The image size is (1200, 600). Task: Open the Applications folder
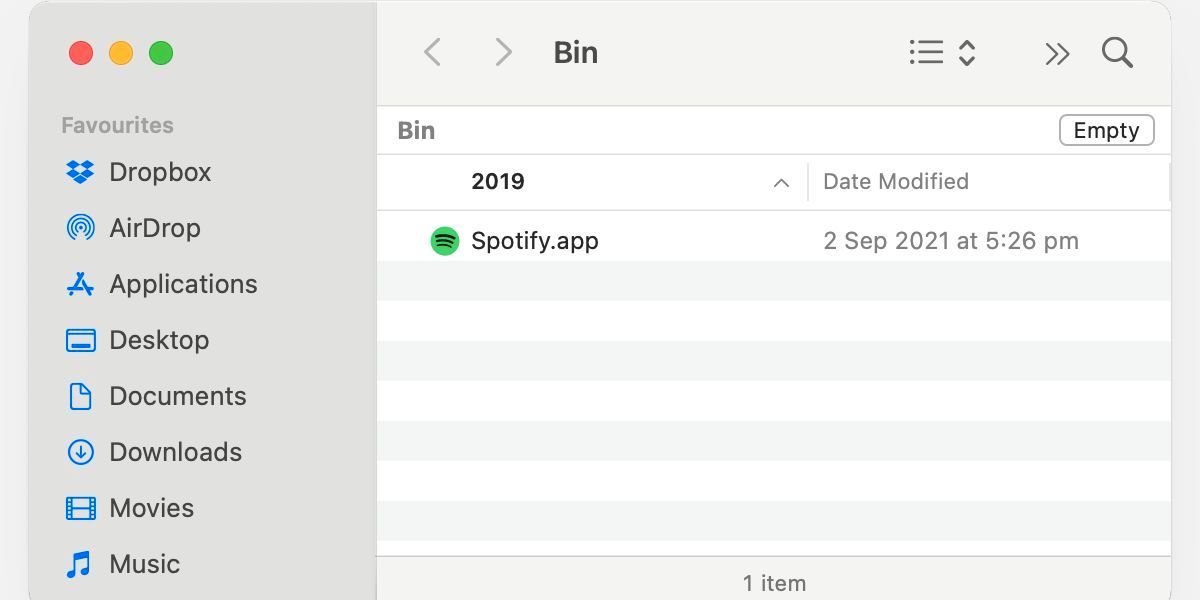pos(183,284)
